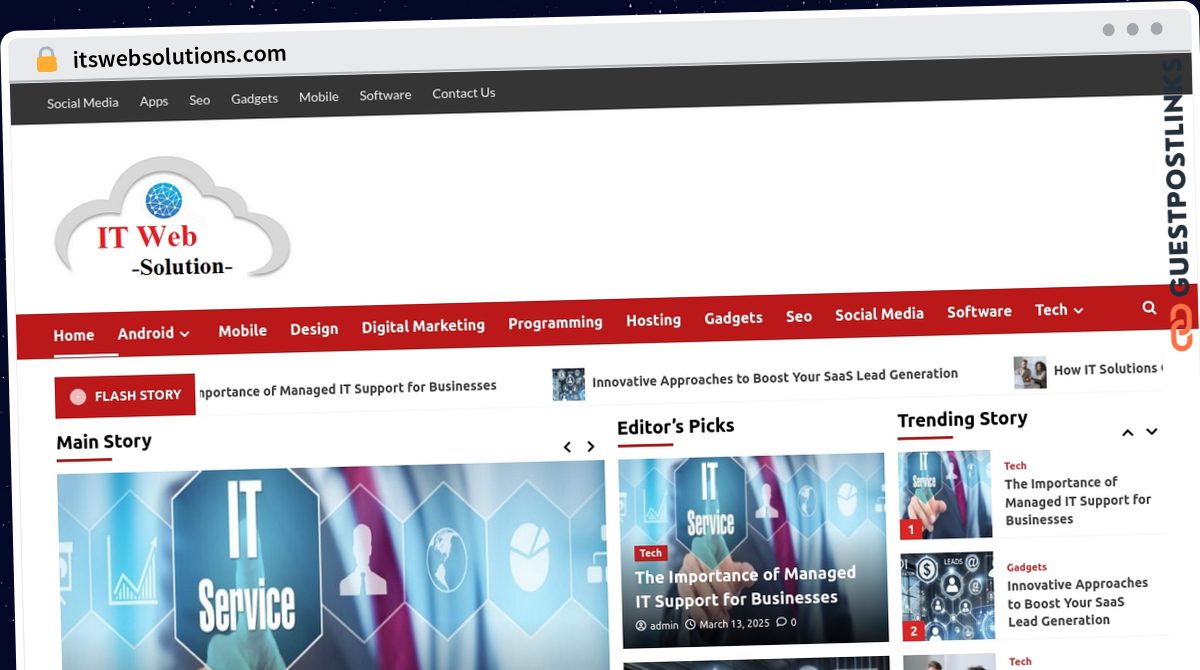Show next Trending Story with down arrow

1151,431
